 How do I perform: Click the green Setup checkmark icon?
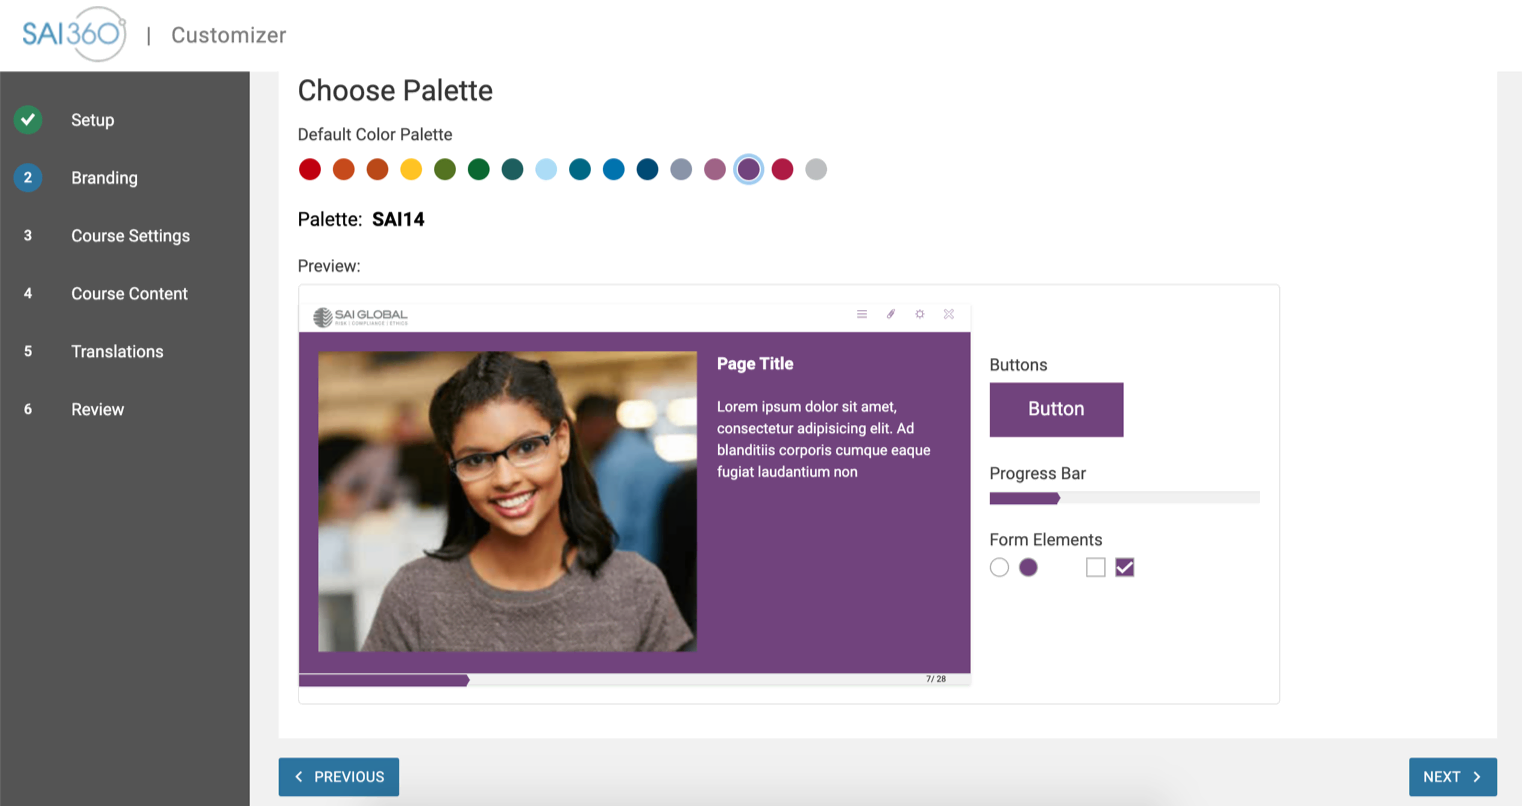28,120
